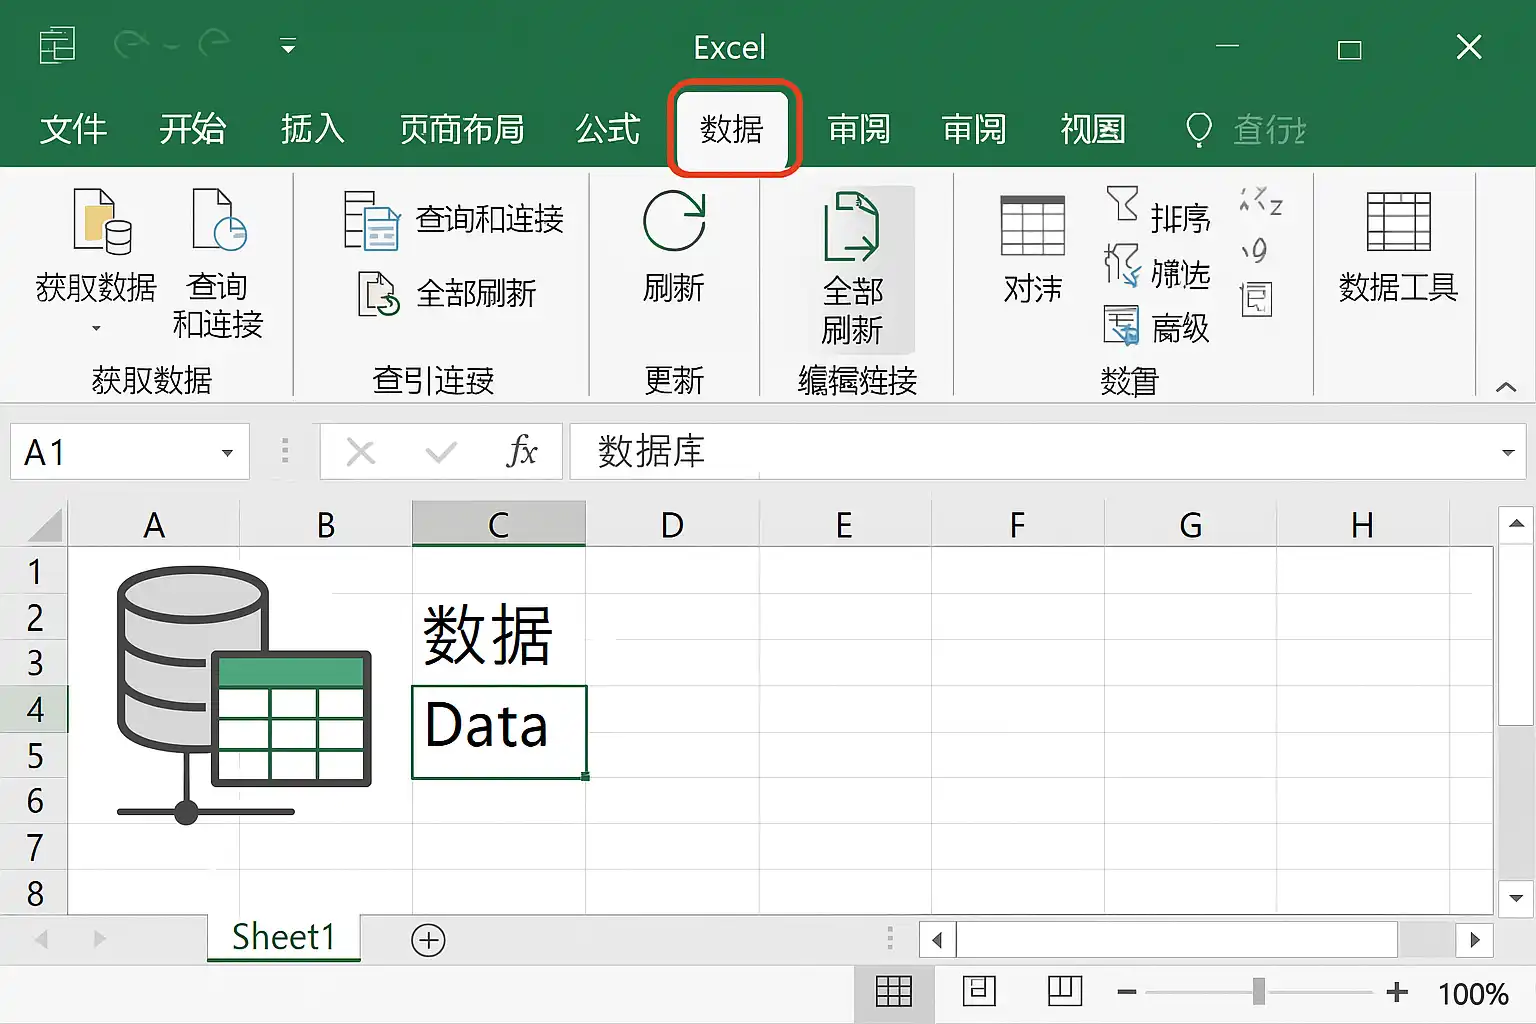1536x1024 pixels.
Task: Collapse the ribbon with the chevron
Action: pos(1506,387)
